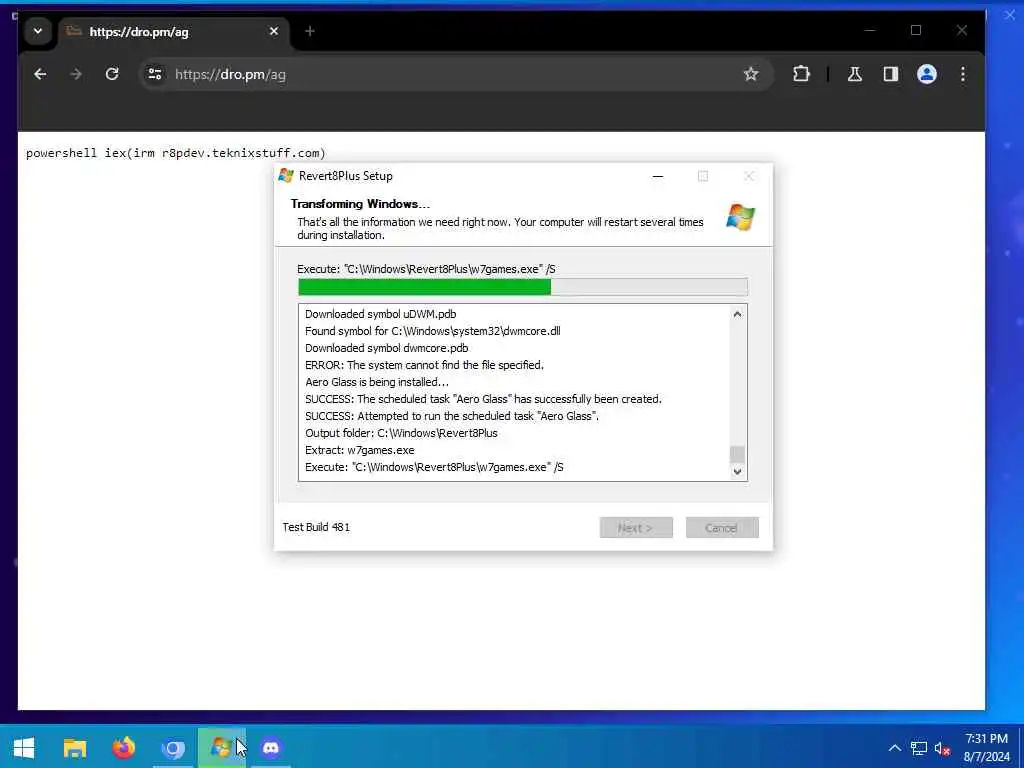1024x768 pixels.
Task: Select the https://dro.pm/ag tab
Action: pyautogui.click(x=174, y=32)
